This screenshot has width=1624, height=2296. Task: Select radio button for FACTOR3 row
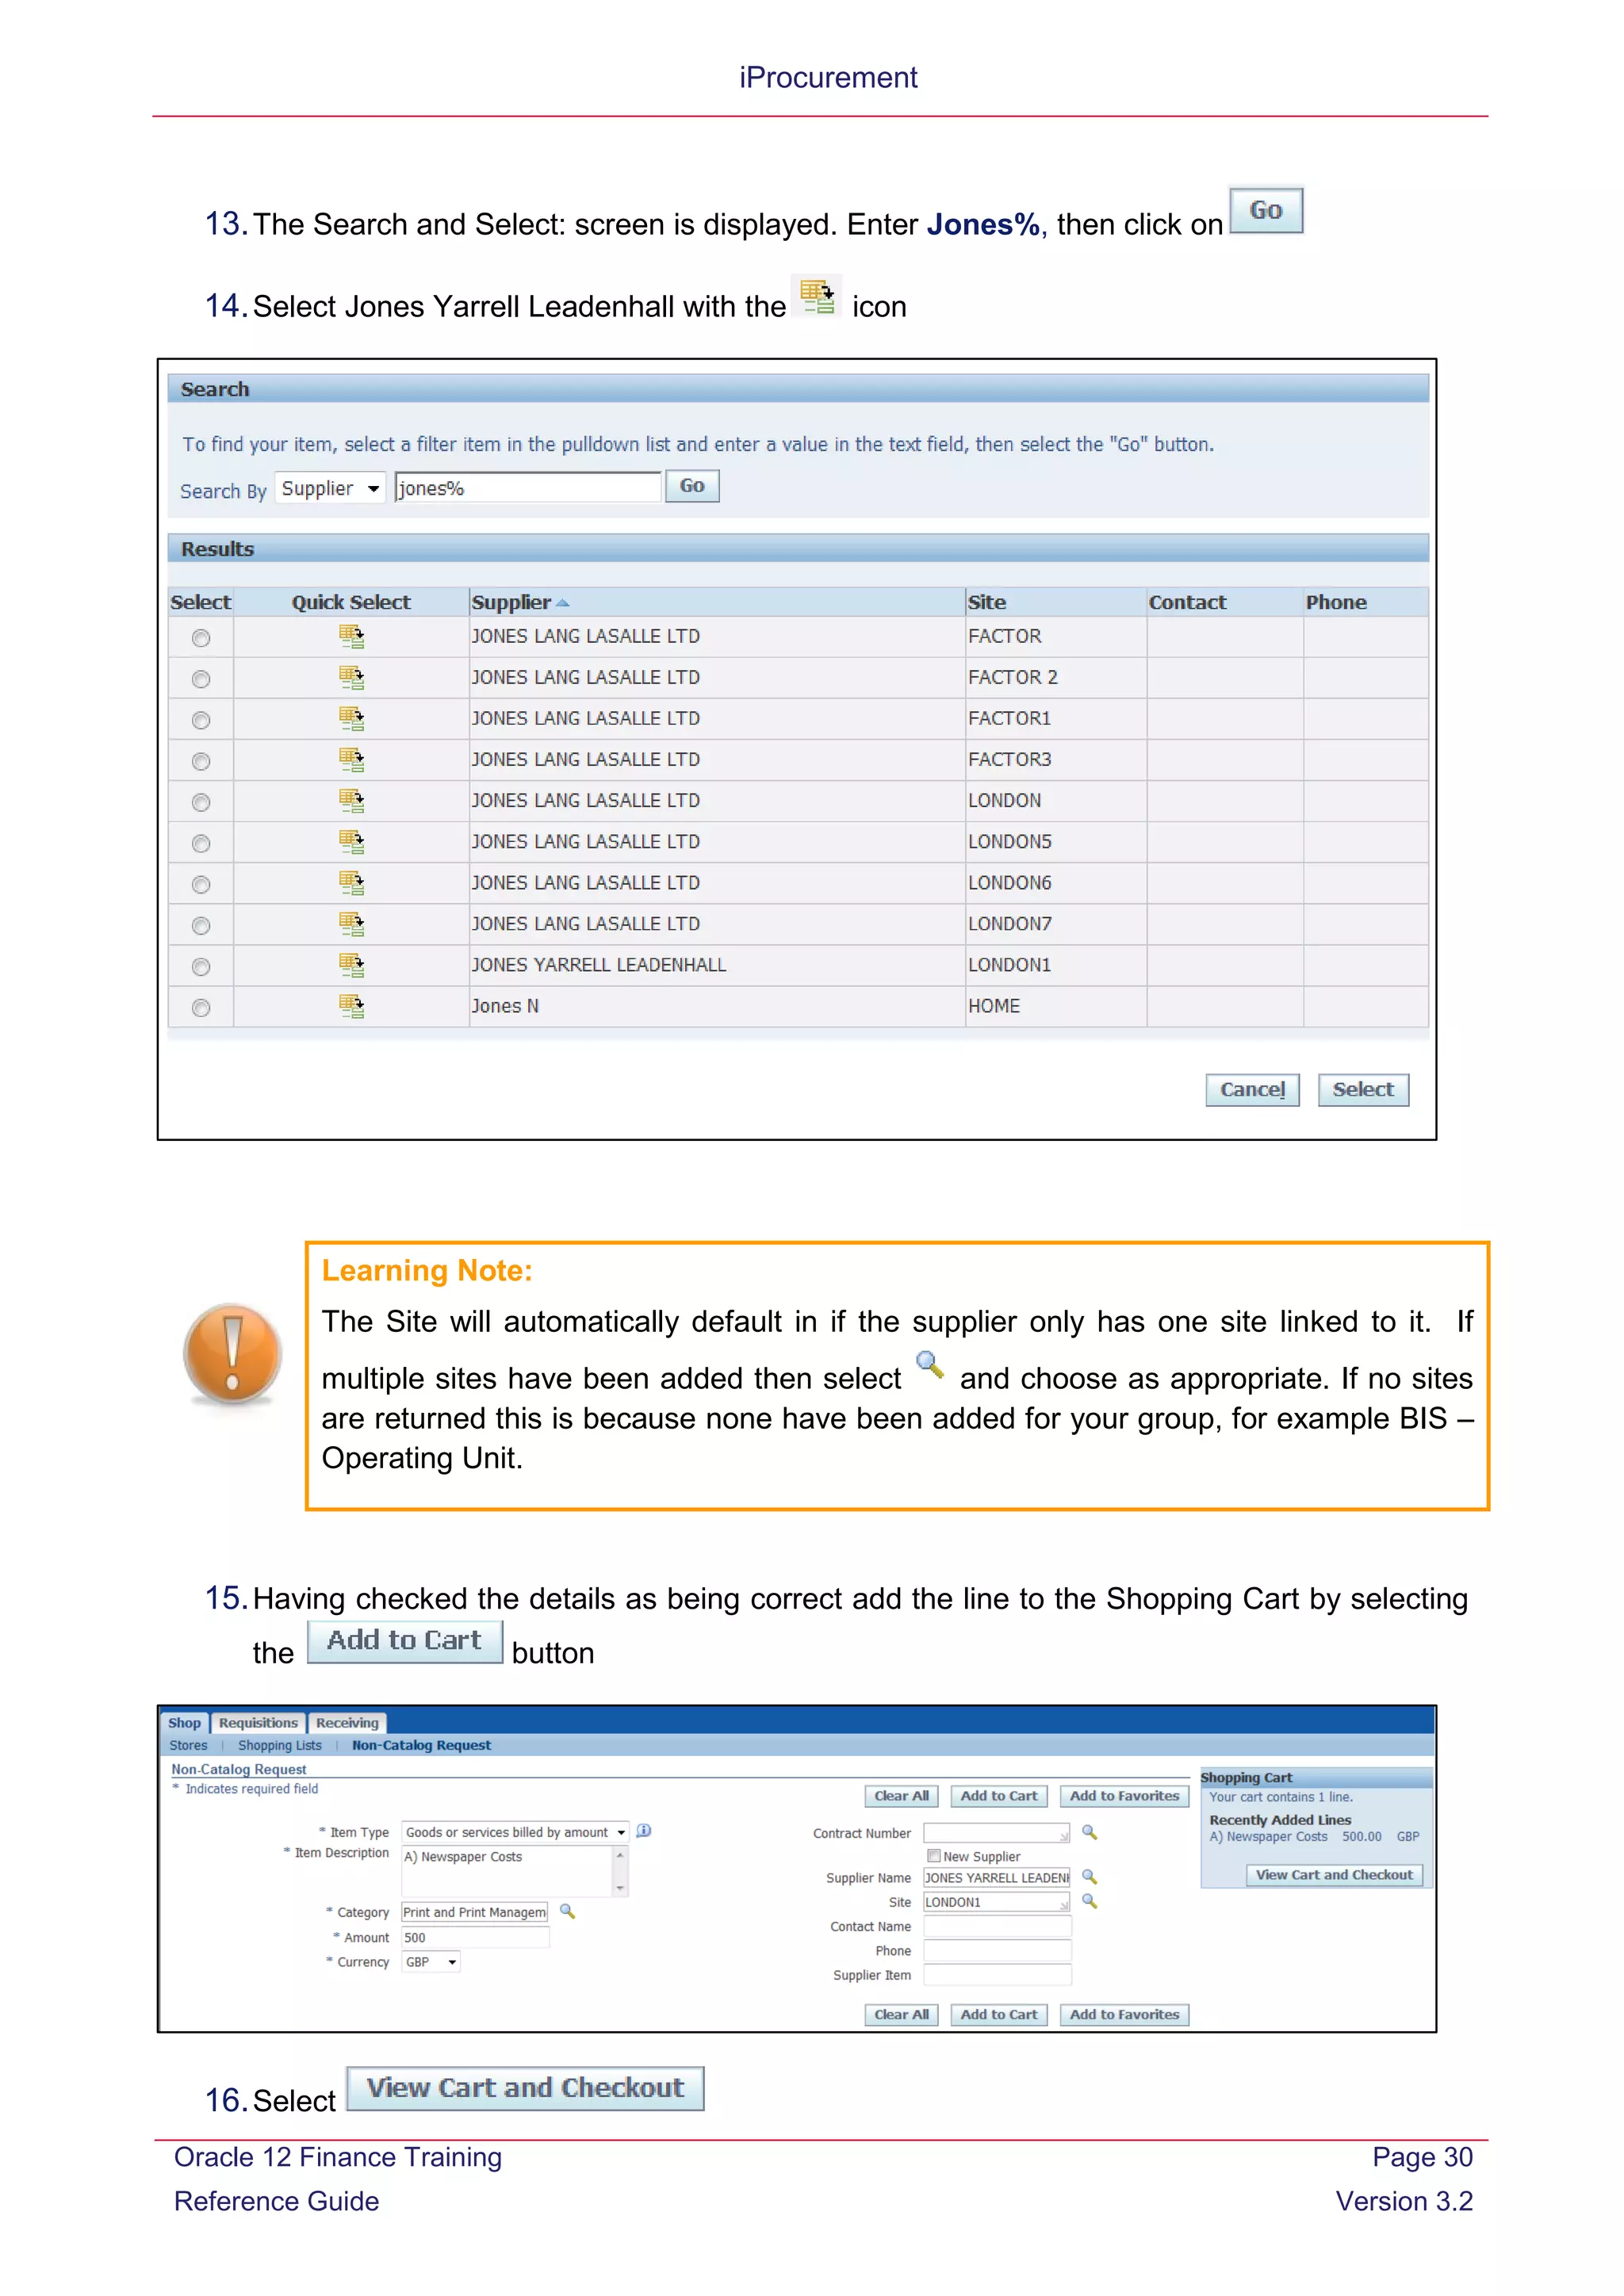pos(201,761)
